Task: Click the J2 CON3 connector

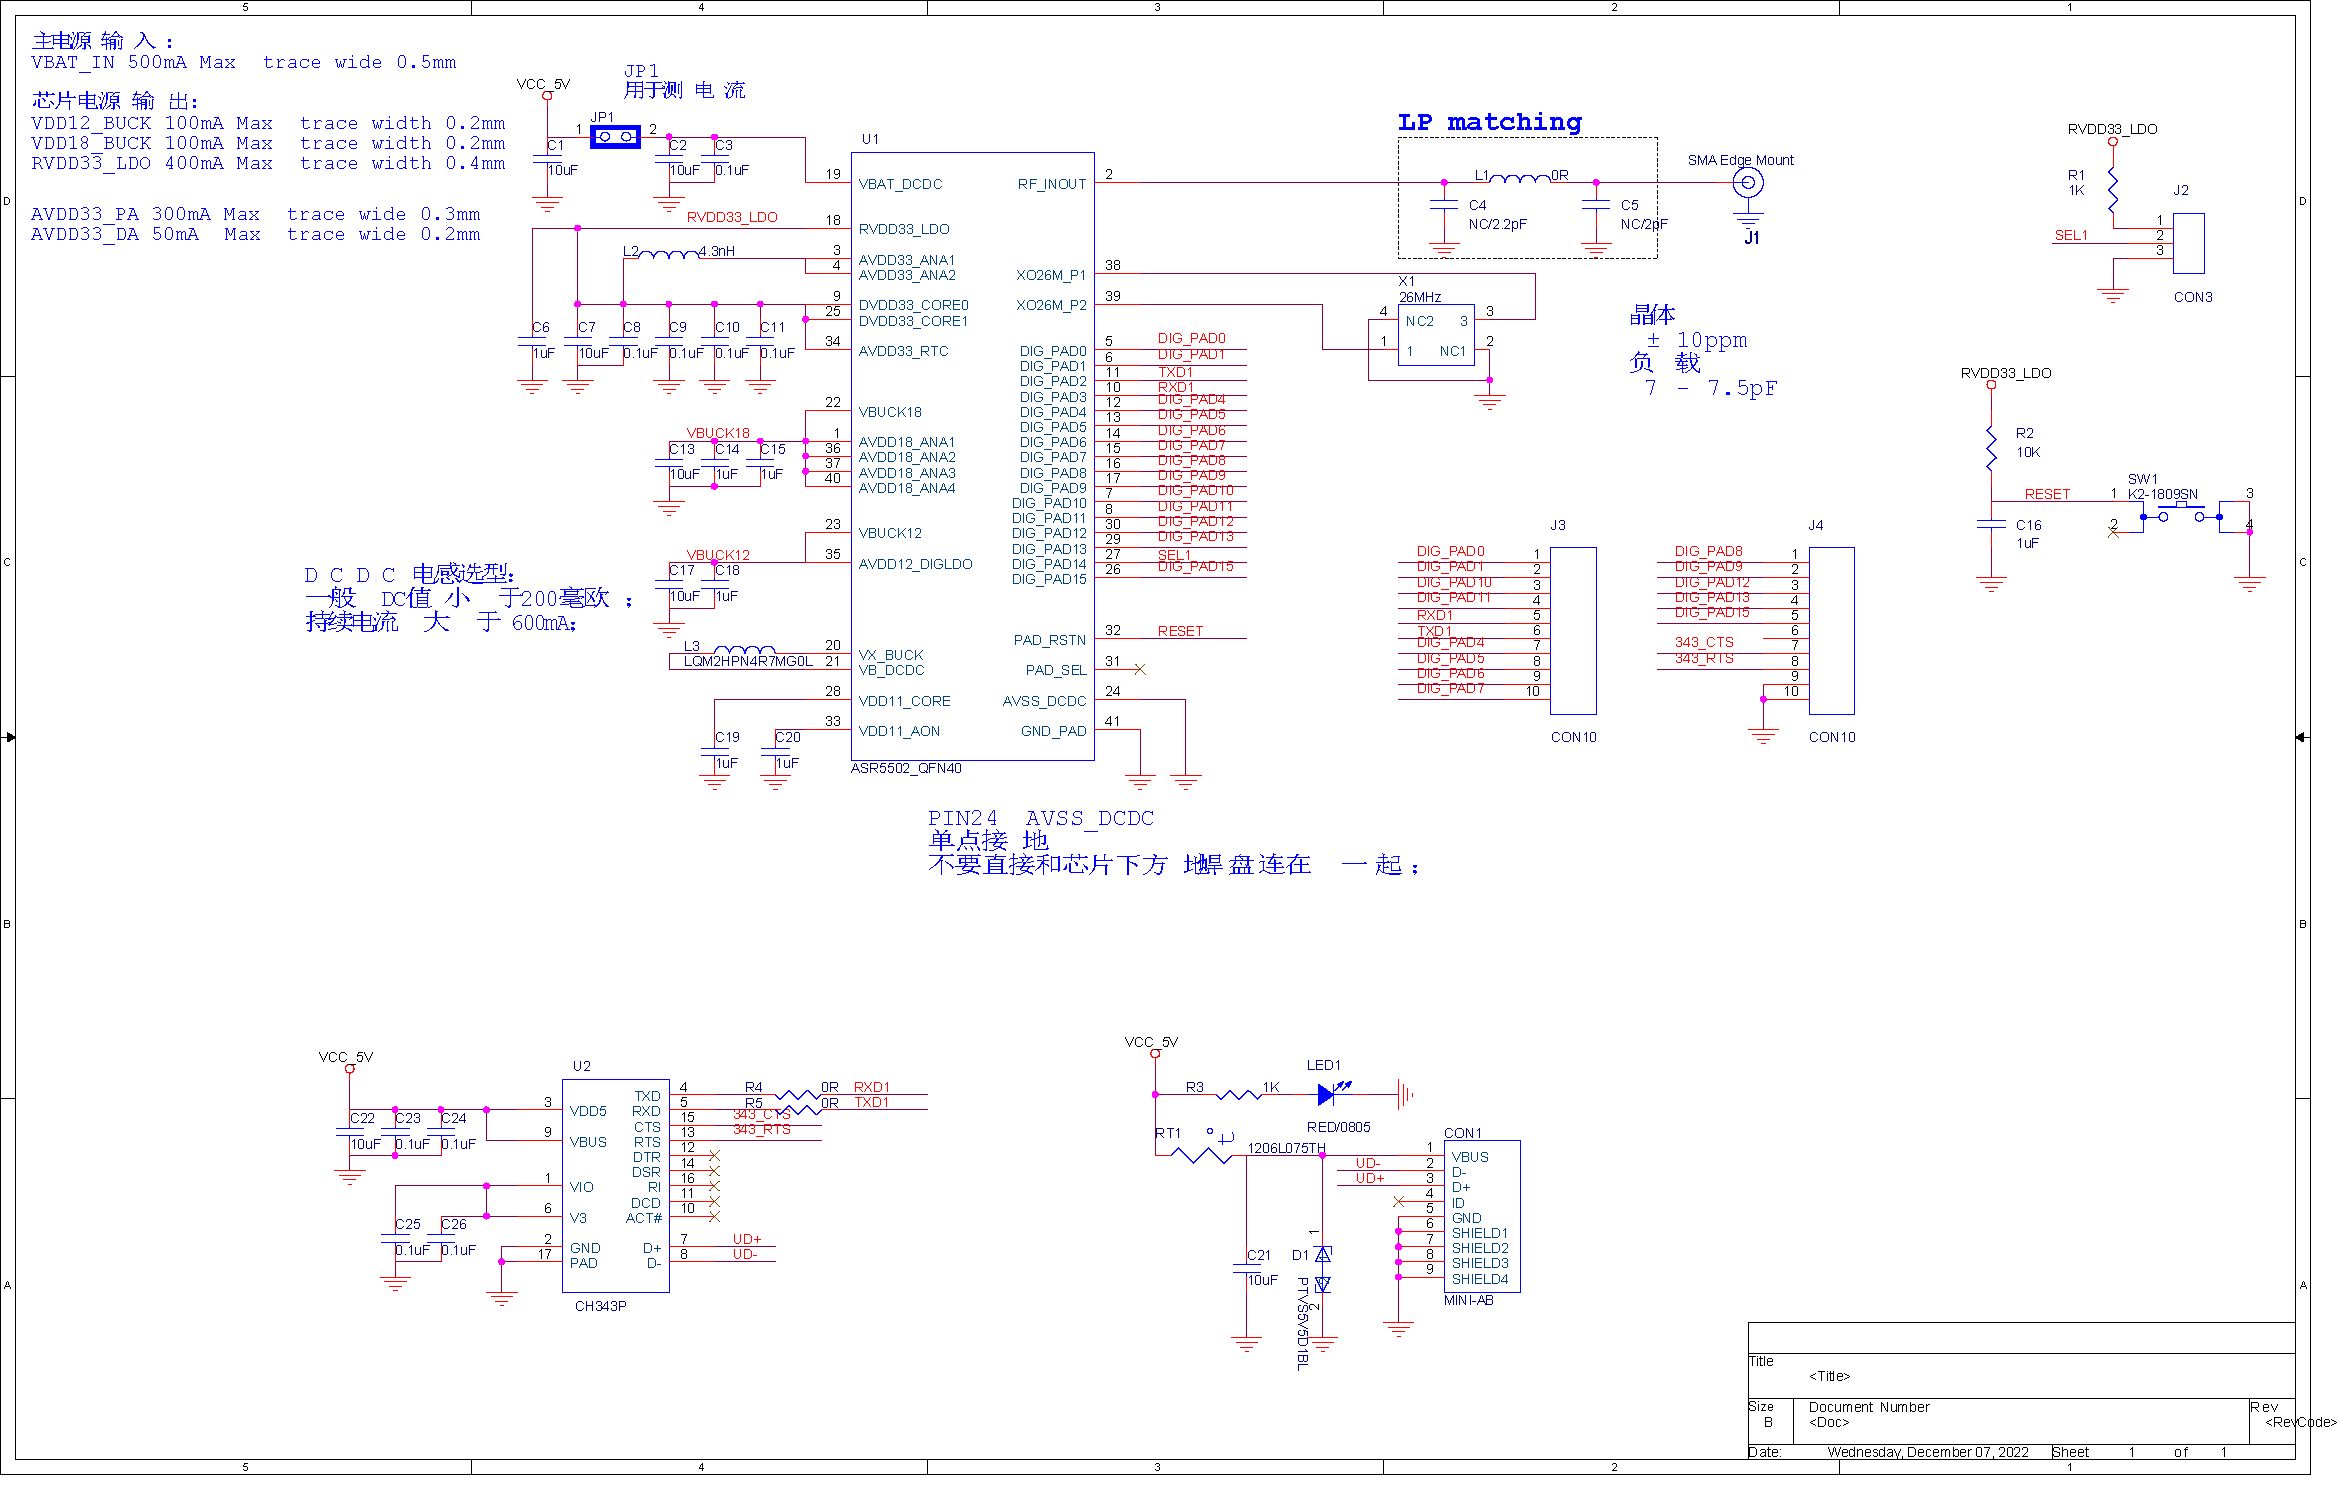Action: point(2188,243)
